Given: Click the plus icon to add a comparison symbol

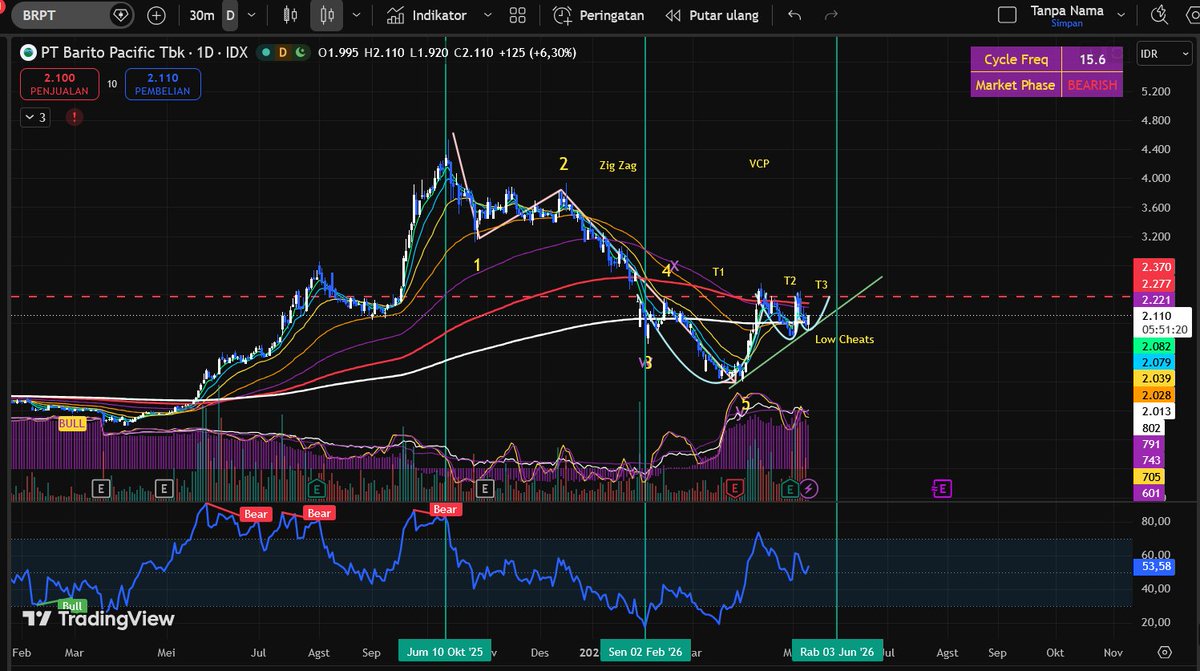Looking at the screenshot, I should [x=157, y=15].
